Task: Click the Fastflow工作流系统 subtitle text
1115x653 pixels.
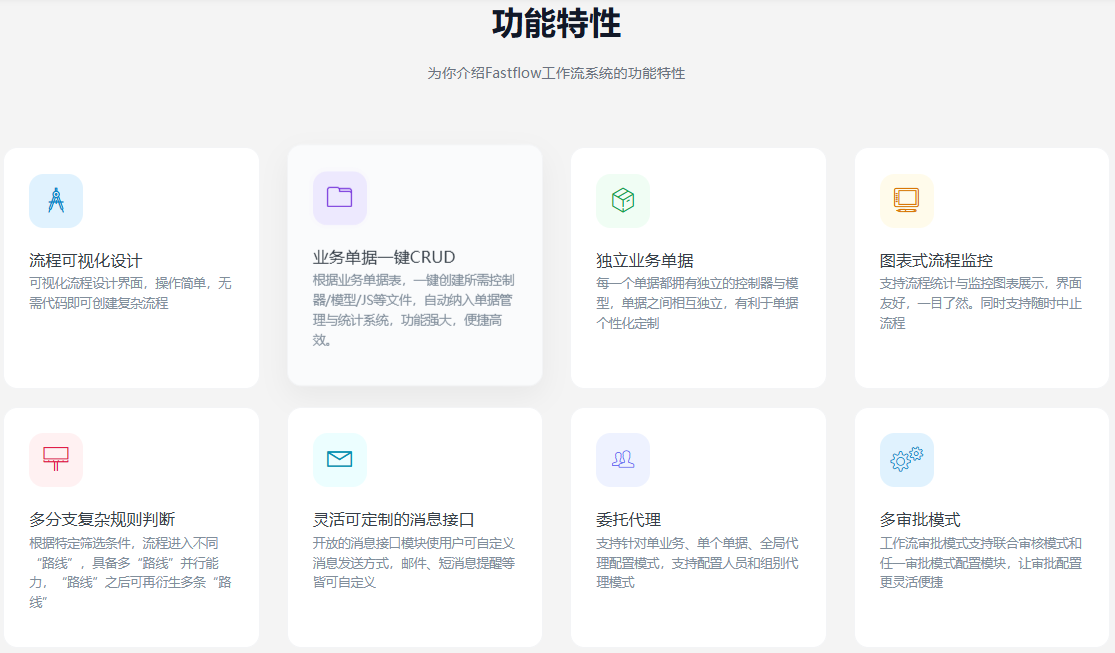Action: coord(556,73)
